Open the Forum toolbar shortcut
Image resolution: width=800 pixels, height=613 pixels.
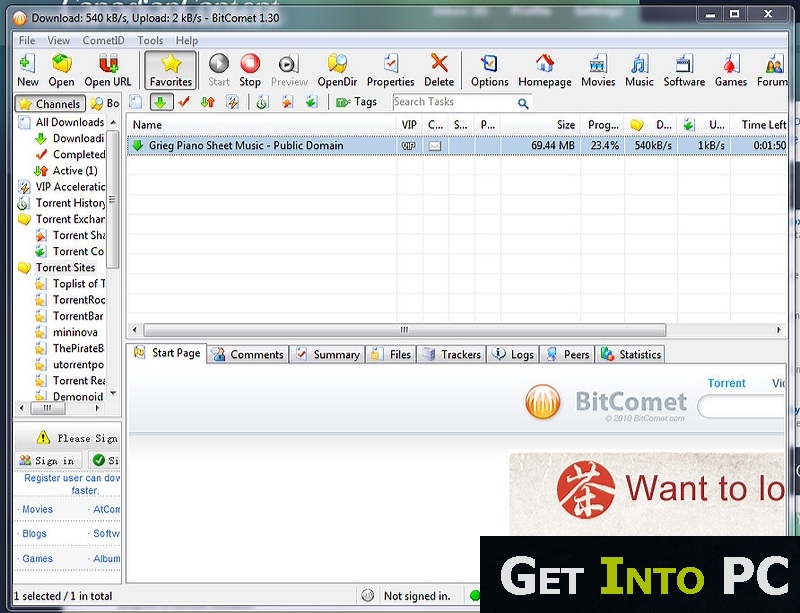772,70
